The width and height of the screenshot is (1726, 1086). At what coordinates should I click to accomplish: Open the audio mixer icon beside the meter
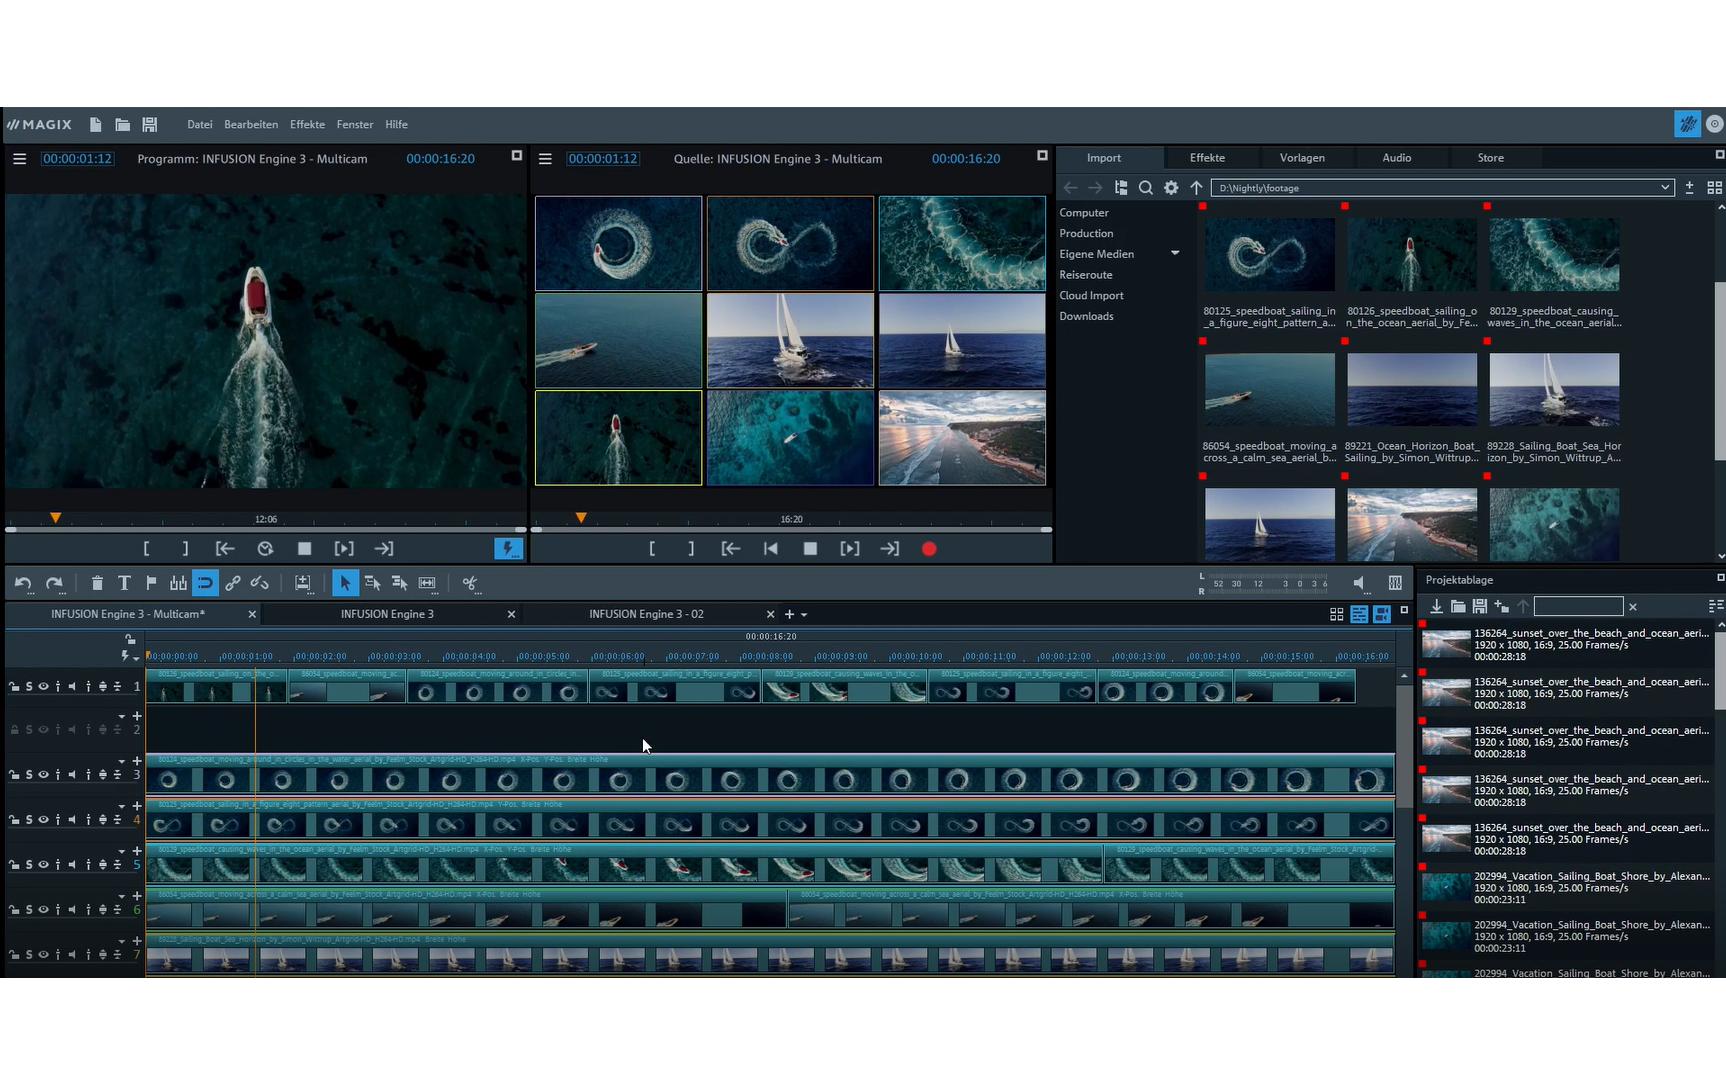point(1395,583)
